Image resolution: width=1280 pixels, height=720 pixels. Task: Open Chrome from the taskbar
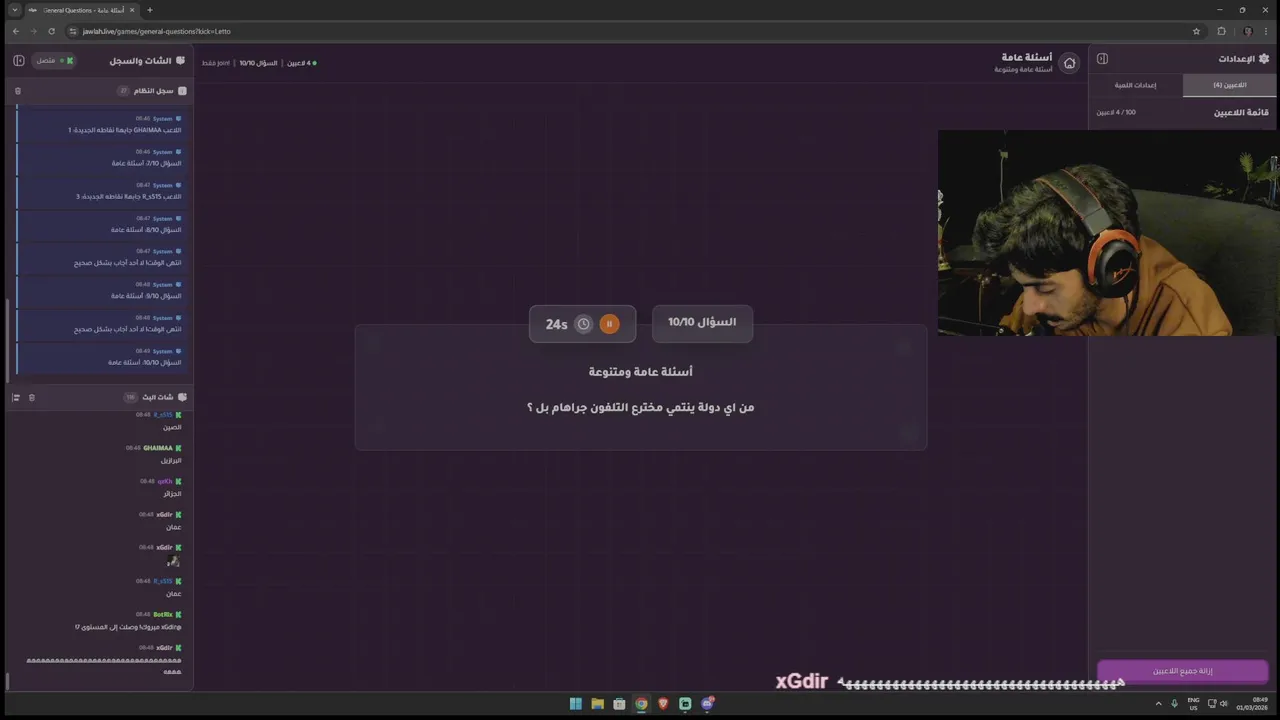(x=641, y=704)
